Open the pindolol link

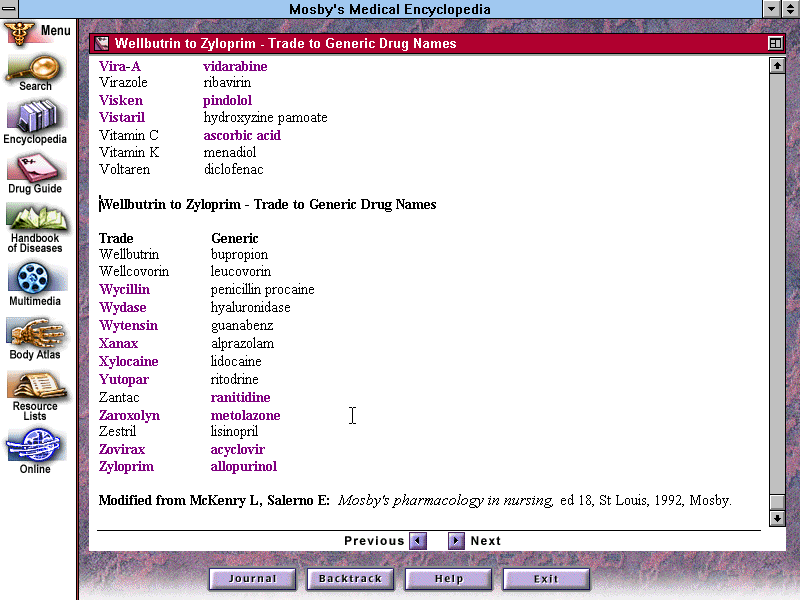coord(228,101)
